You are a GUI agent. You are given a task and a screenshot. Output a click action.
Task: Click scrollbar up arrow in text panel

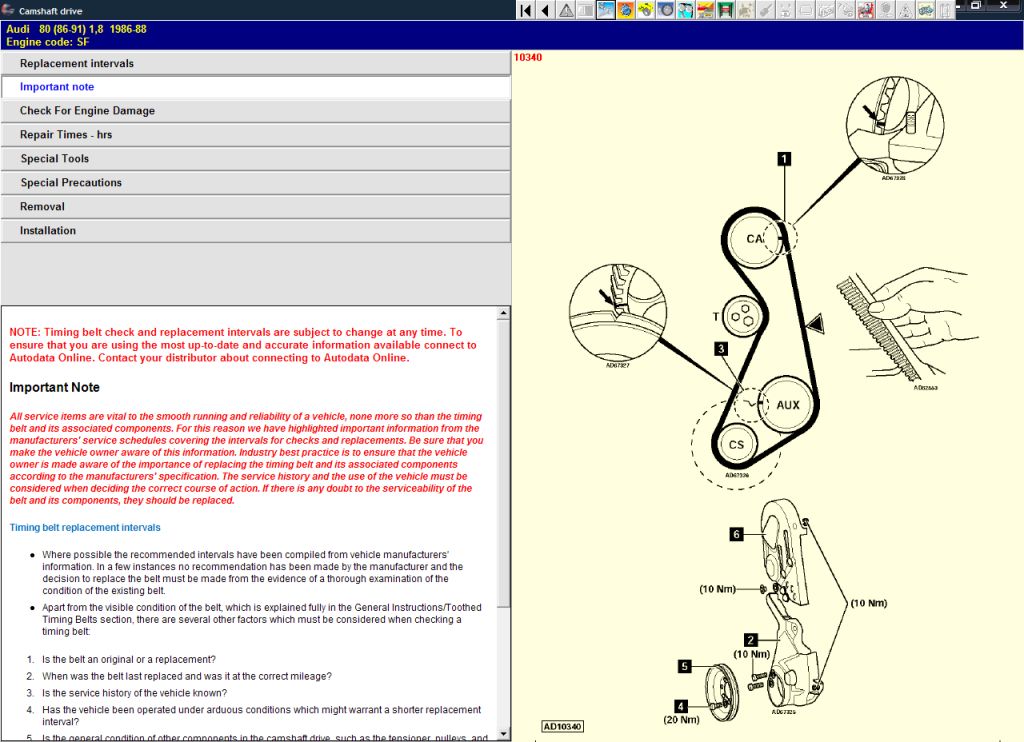(504, 314)
